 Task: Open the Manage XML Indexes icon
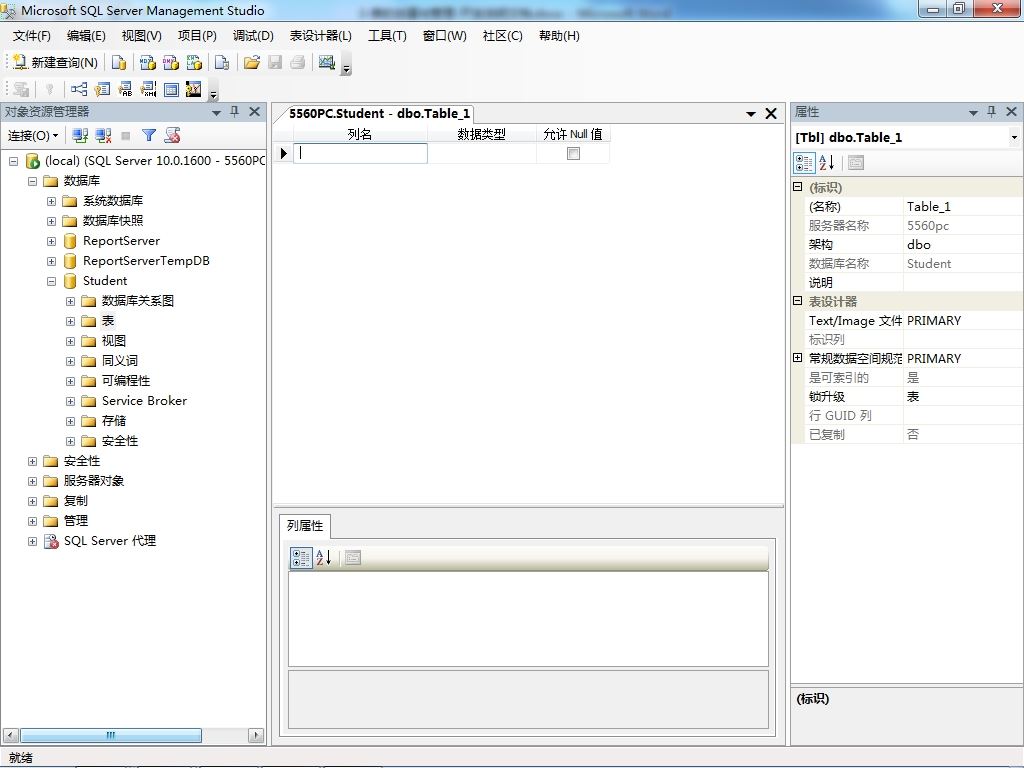pyautogui.click(x=148, y=89)
